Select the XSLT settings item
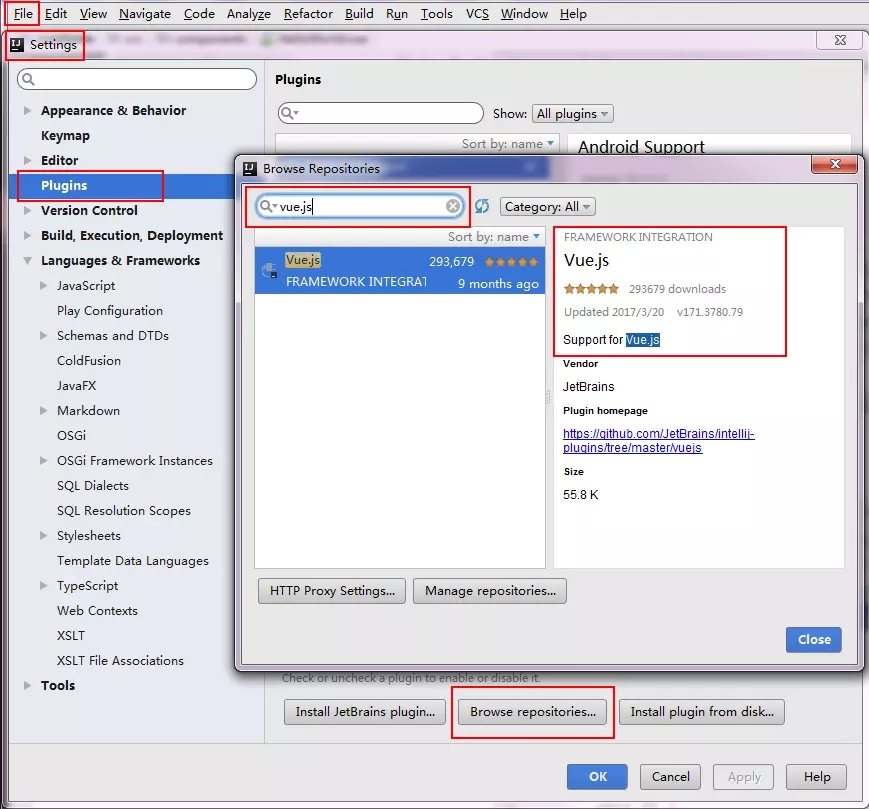The height and width of the screenshot is (809, 869). [x=71, y=636]
